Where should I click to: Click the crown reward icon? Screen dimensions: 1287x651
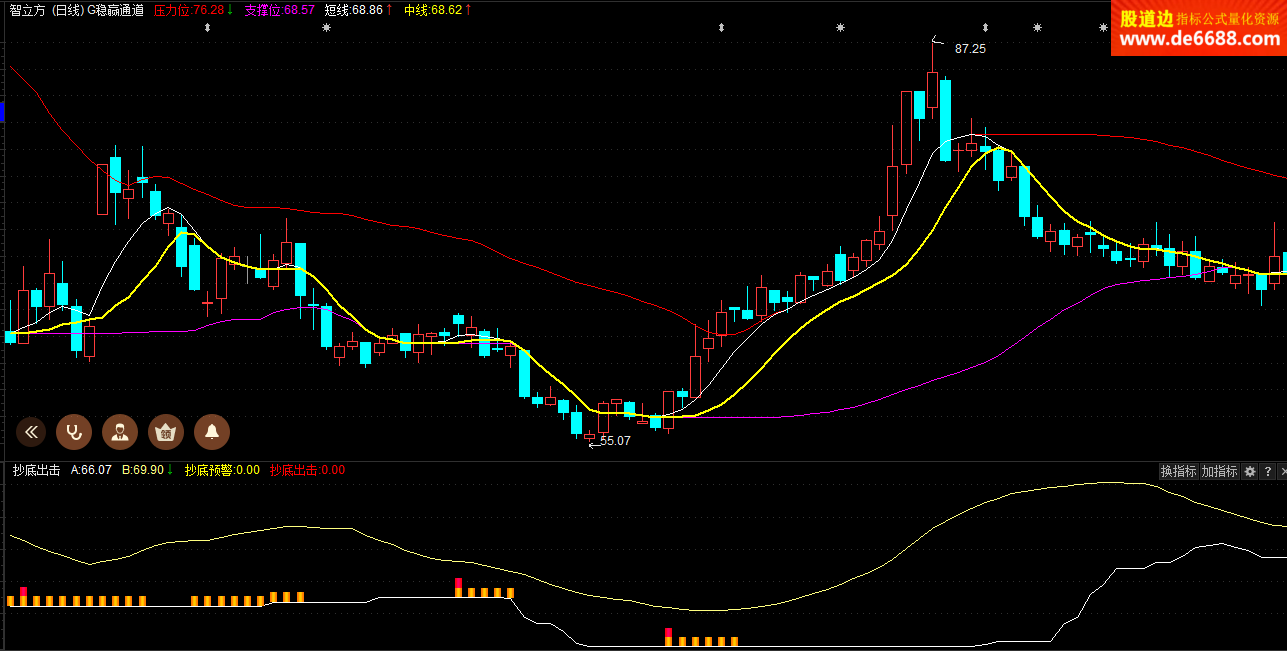[166, 432]
